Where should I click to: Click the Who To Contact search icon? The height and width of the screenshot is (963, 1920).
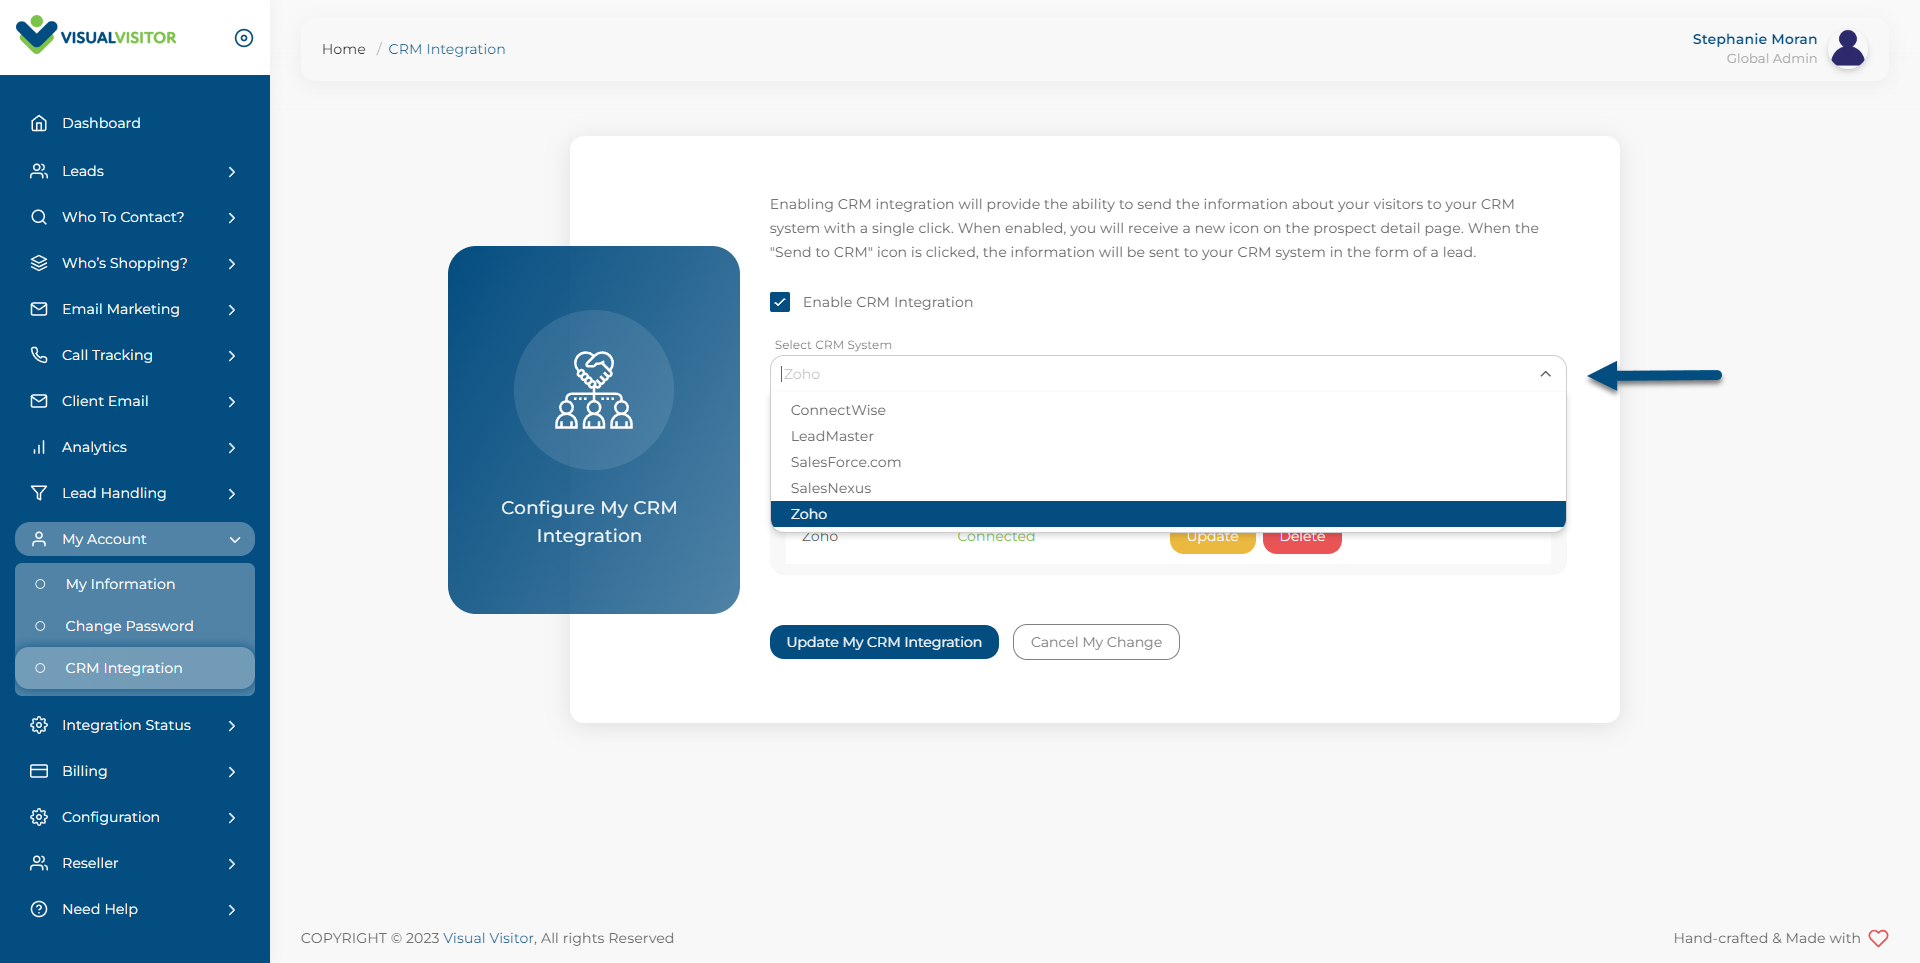point(39,217)
